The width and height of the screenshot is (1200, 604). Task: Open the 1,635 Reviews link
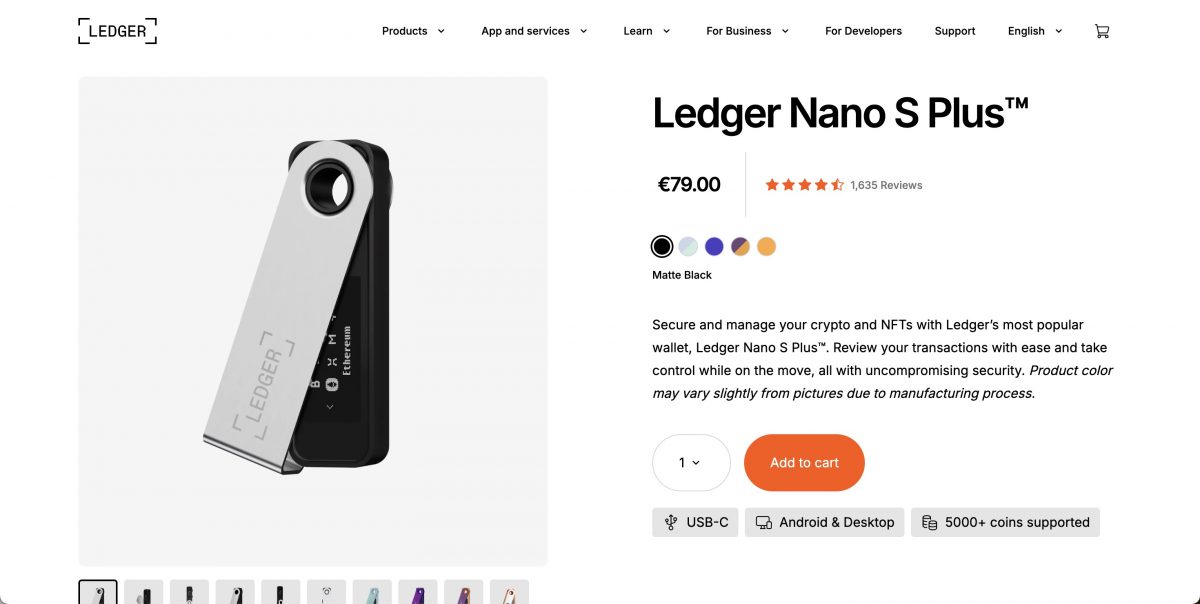(x=886, y=184)
